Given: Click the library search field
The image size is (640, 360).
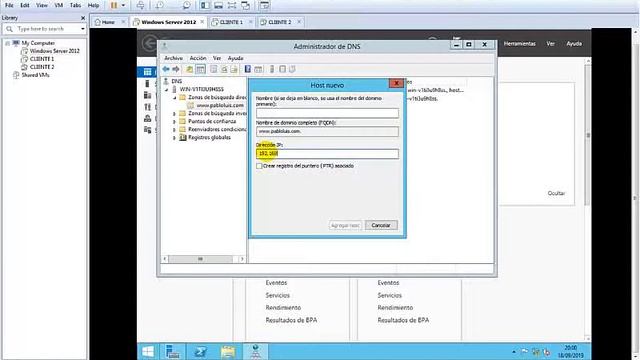Looking at the screenshot, I should coord(44,29).
